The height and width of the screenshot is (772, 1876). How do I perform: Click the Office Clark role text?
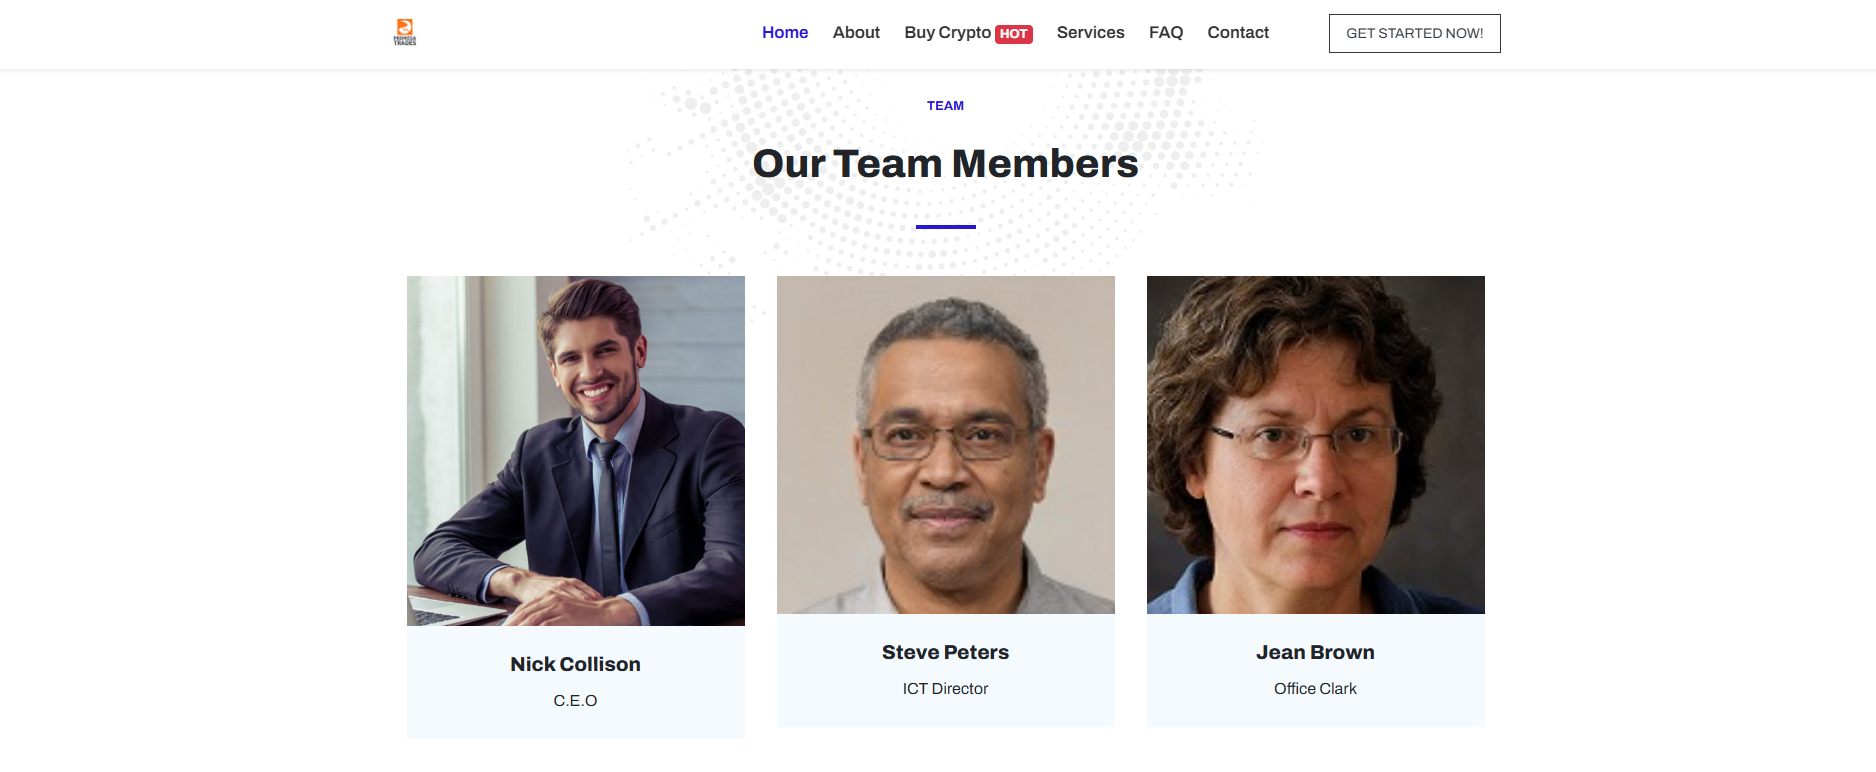click(x=1316, y=689)
